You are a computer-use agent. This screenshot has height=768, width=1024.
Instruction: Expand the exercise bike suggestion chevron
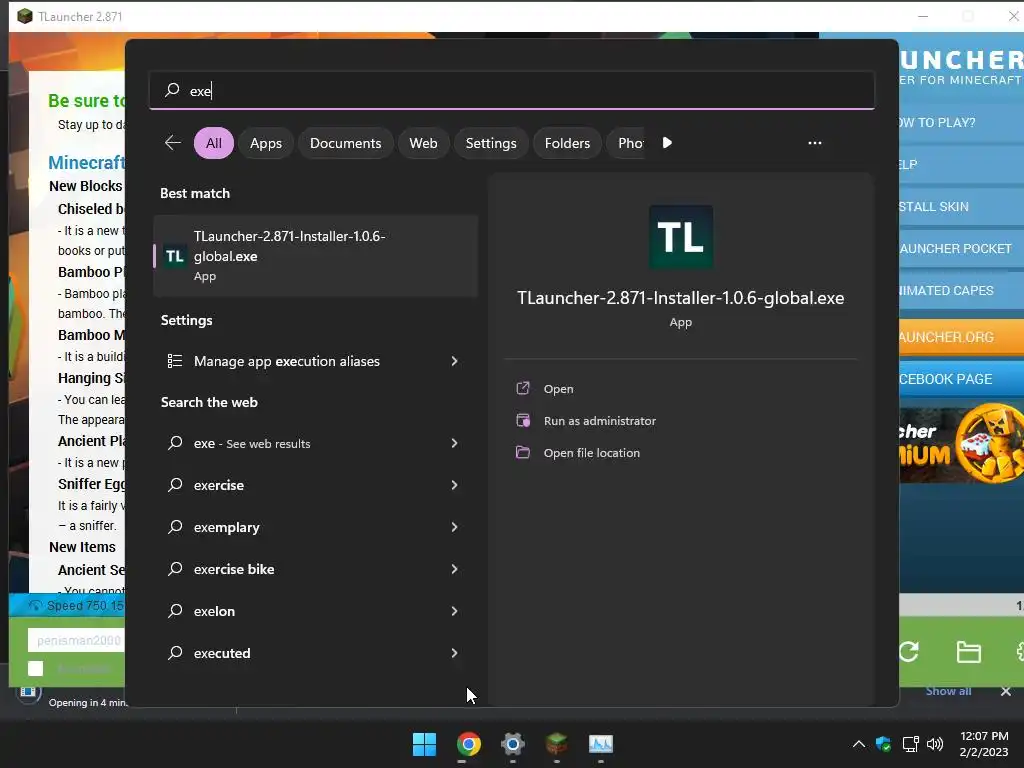click(x=455, y=569)
